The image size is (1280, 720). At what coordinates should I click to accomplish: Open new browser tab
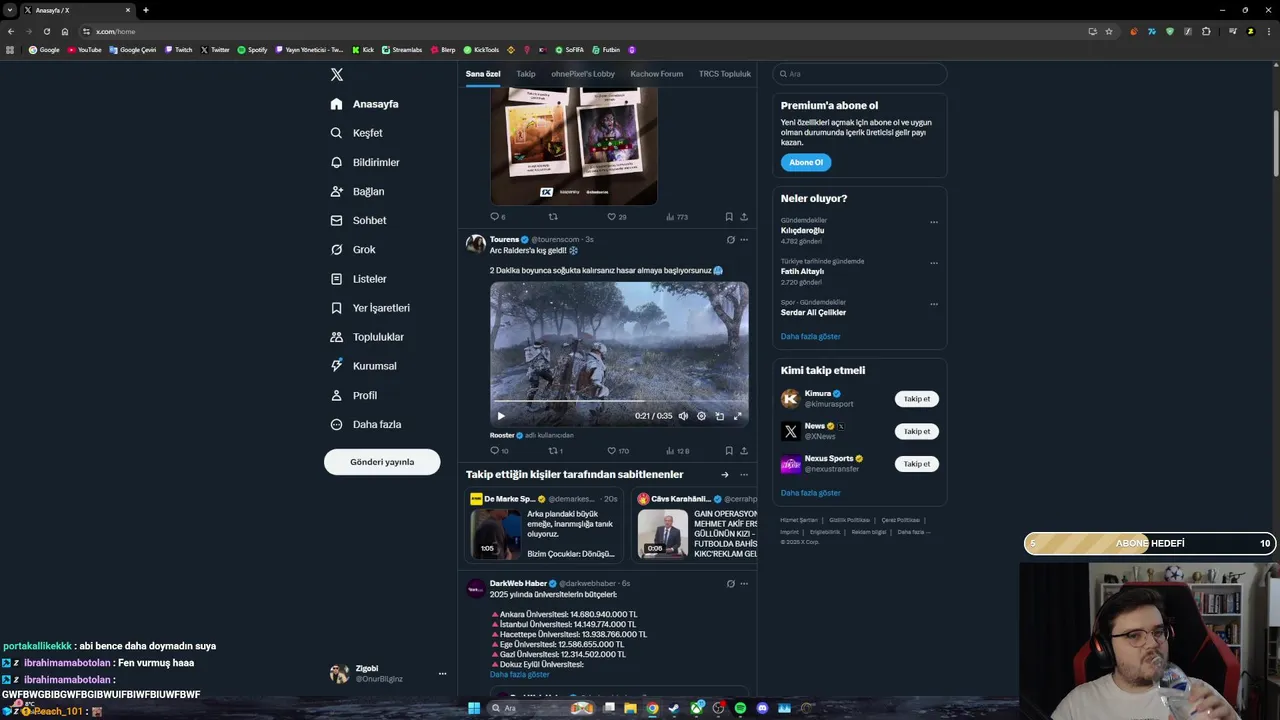point(146,10)
